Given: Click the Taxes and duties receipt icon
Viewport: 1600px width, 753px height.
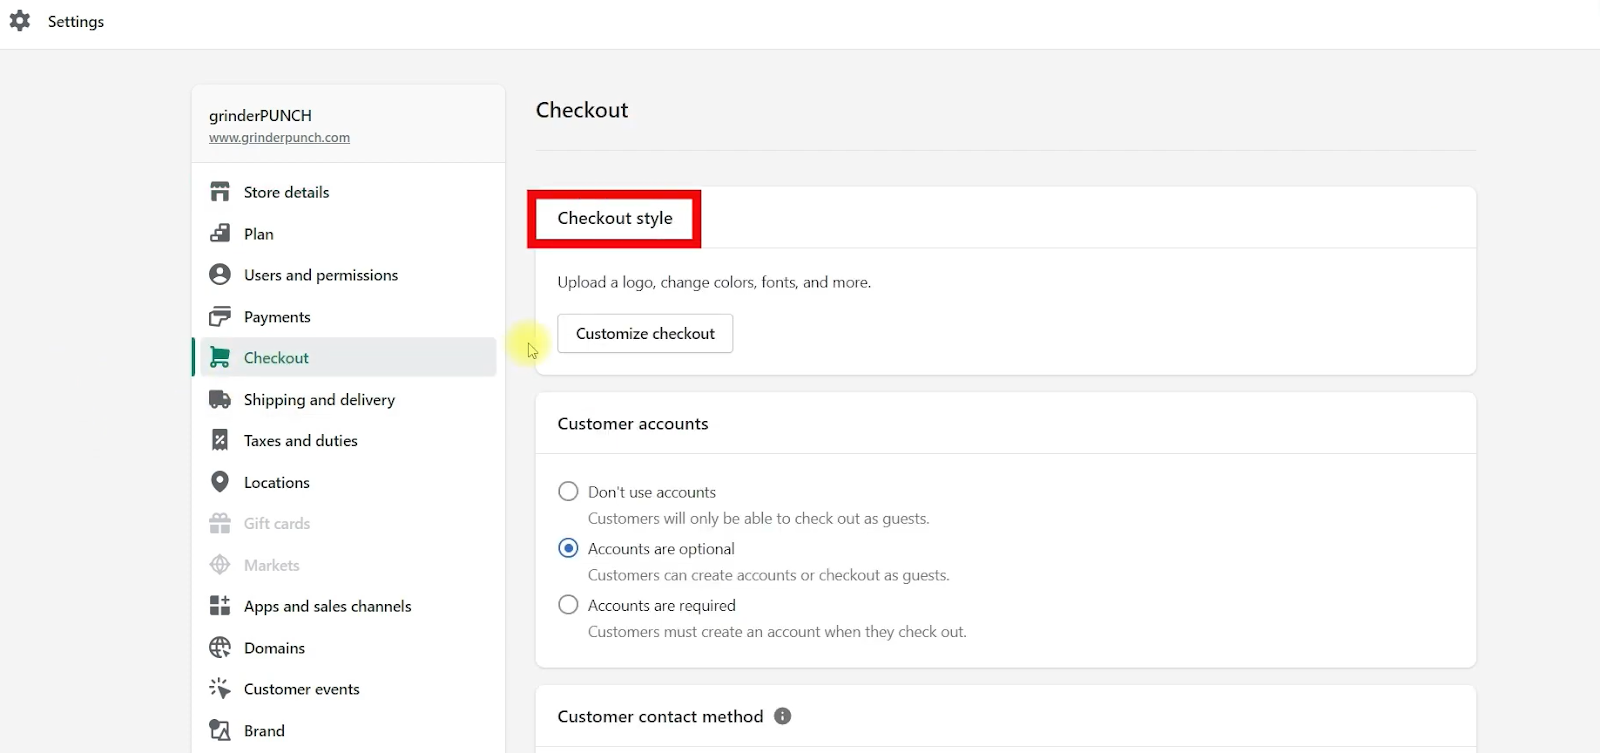Looking at the screenshot, I should [220, 441].
